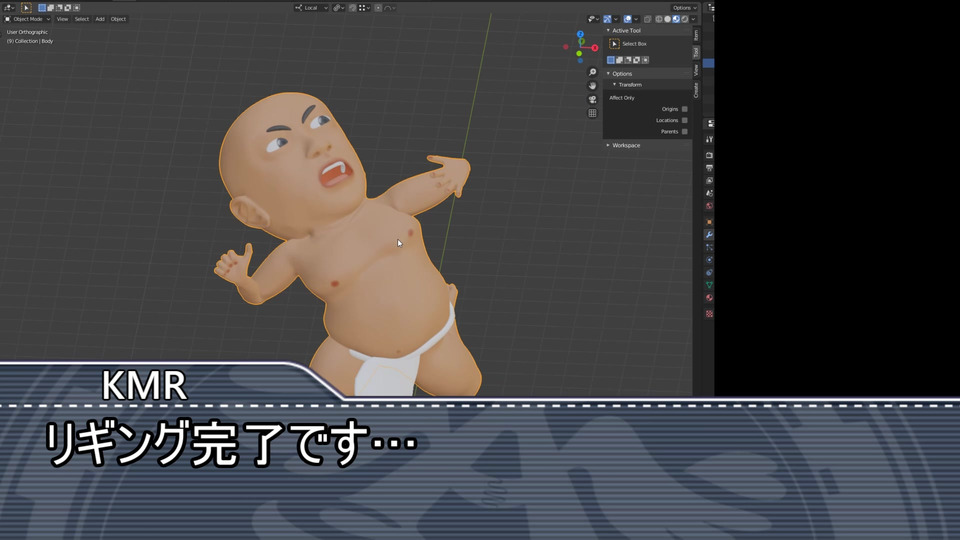This screenshot has width=960, height=540.
Task: Switch to rendered viewport shading
Action: 684,19
